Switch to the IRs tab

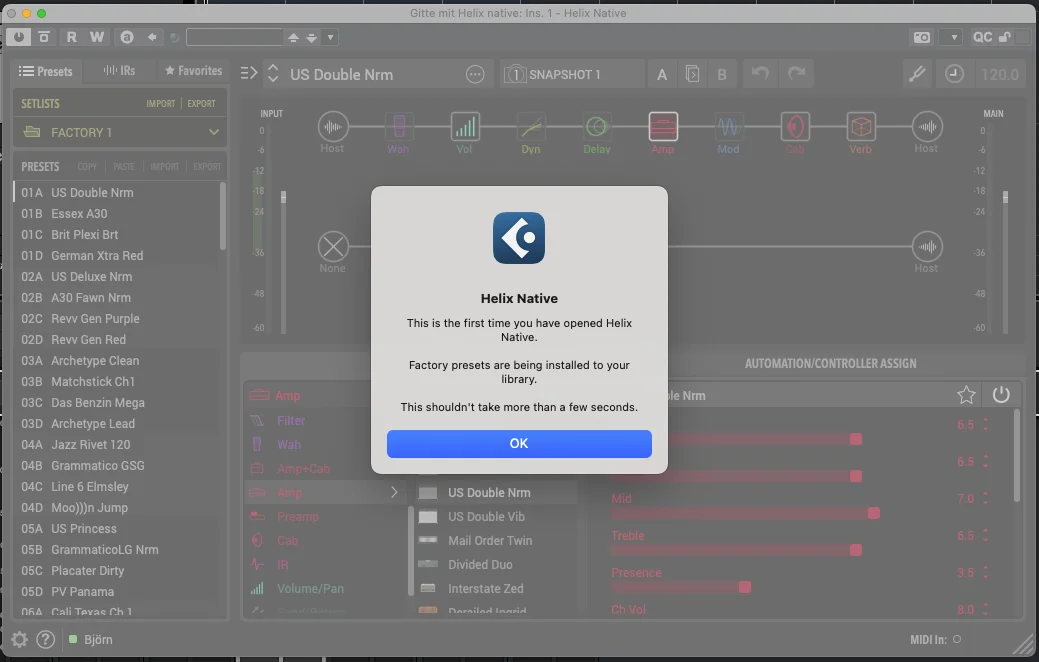pyautogui.click(x=119, y=71)
